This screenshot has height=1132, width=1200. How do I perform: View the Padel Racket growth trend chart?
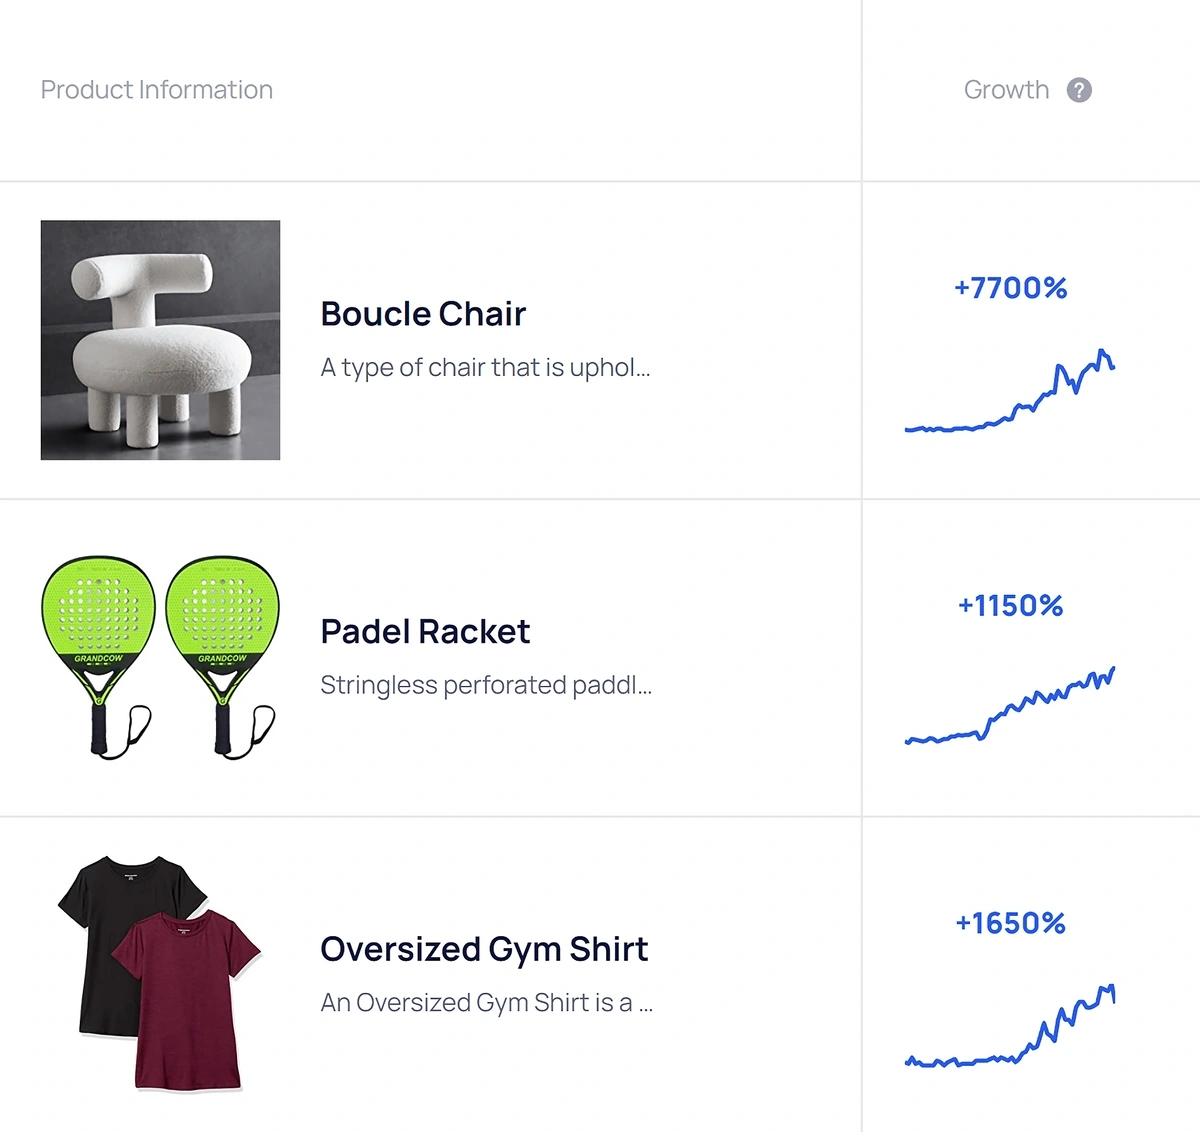[1010, 706]
